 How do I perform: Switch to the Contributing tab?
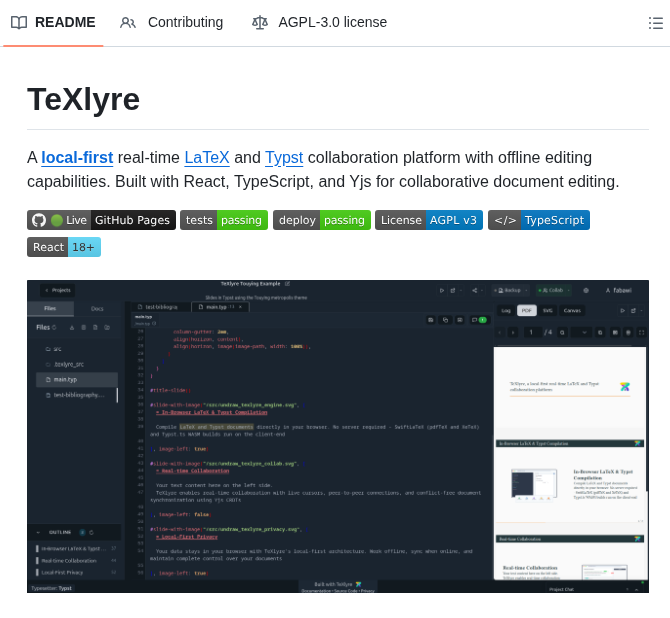point(185,22)
